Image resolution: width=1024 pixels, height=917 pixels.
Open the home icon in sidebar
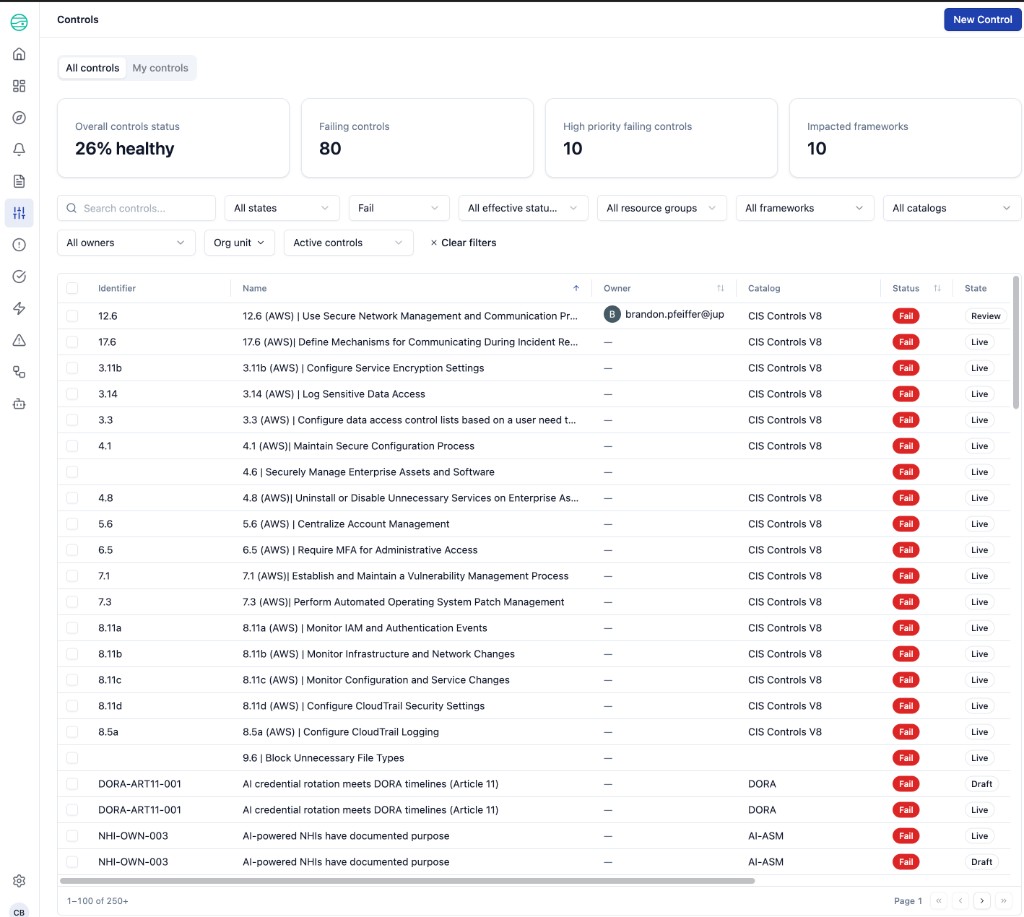pos(19,54)
